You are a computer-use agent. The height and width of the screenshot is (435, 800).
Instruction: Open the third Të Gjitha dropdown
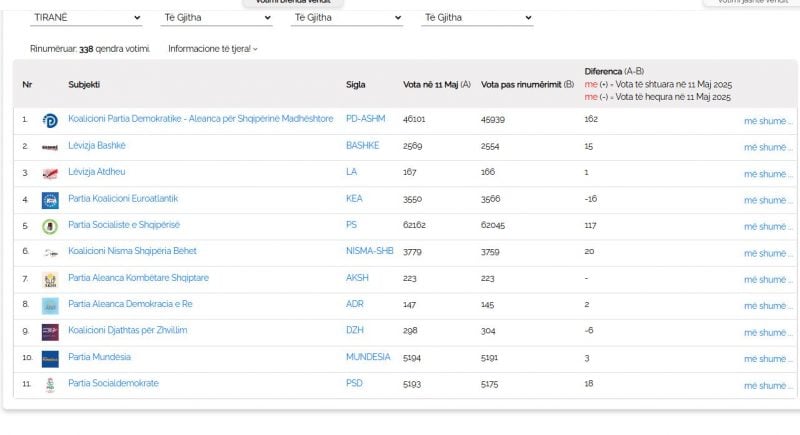[347, 18]
